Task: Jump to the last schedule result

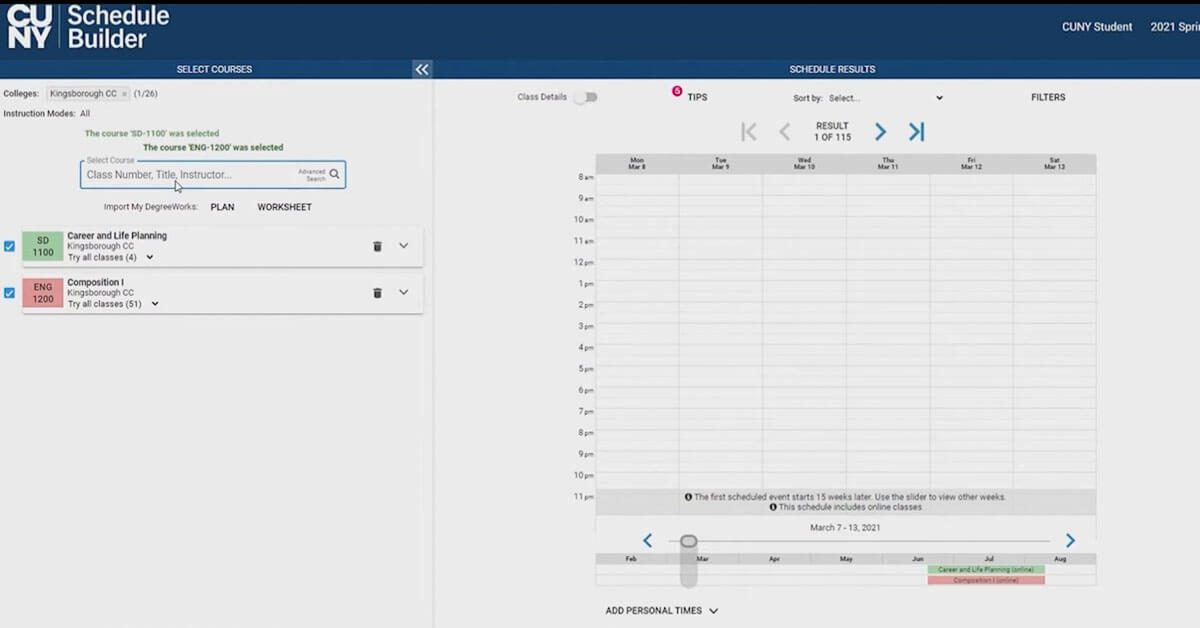Action: click(916, 132)
